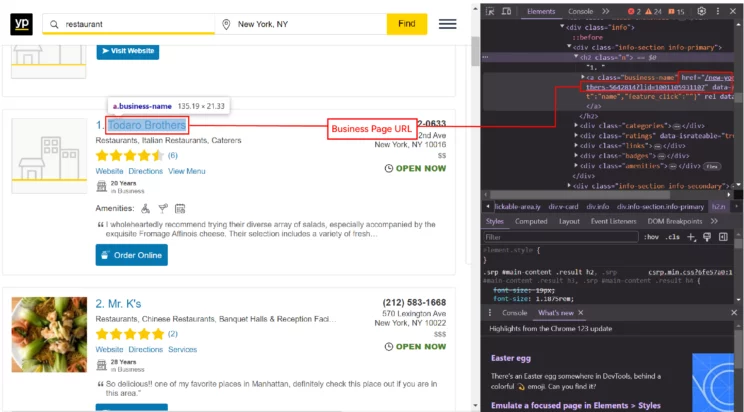Toggle the :hov element state button

pyautogui.click(x=651, y=237)
